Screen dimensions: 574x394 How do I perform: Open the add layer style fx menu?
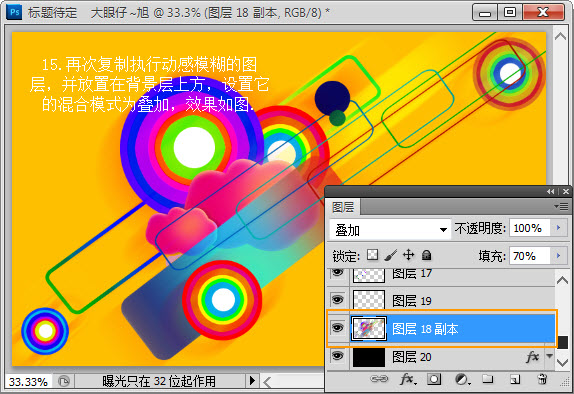click(408, 379)
